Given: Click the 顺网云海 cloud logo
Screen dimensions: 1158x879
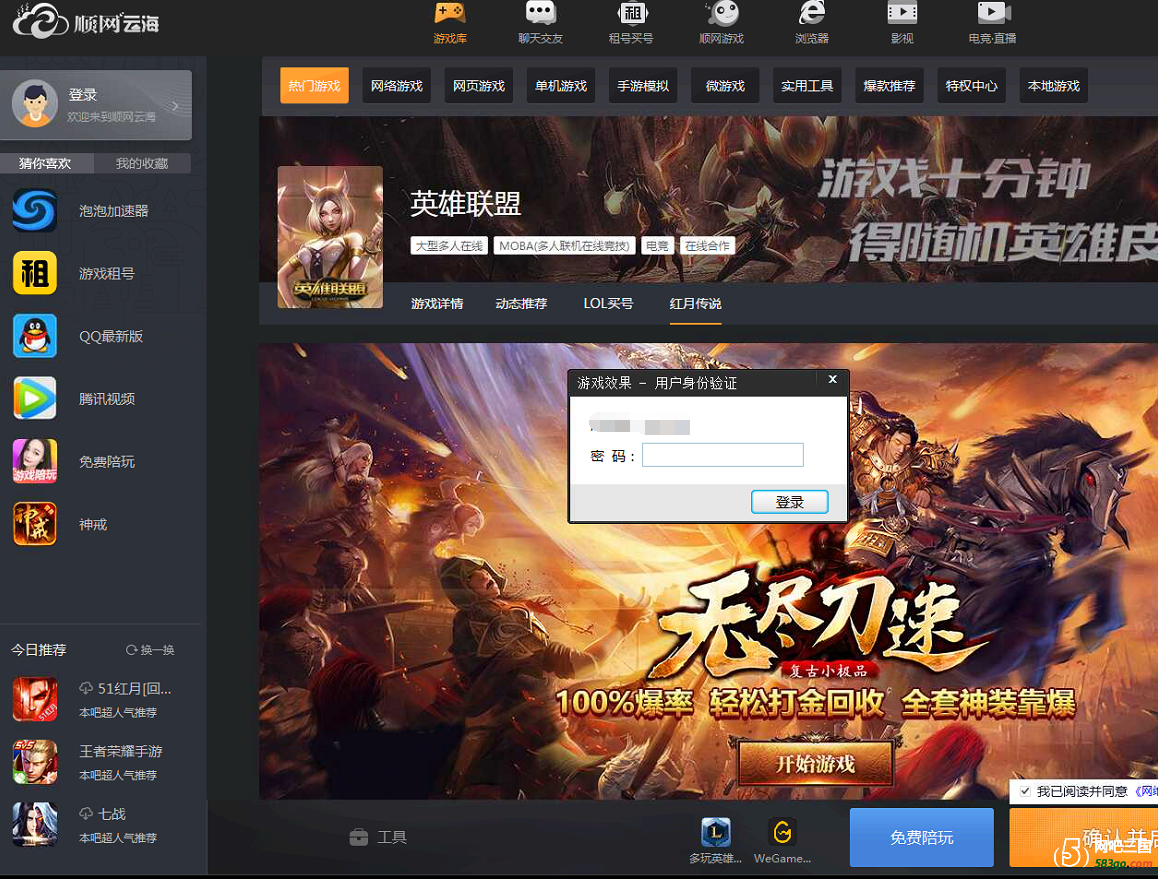Looking at the screenshot, I should pyautogui.click(x=86, y=22).
